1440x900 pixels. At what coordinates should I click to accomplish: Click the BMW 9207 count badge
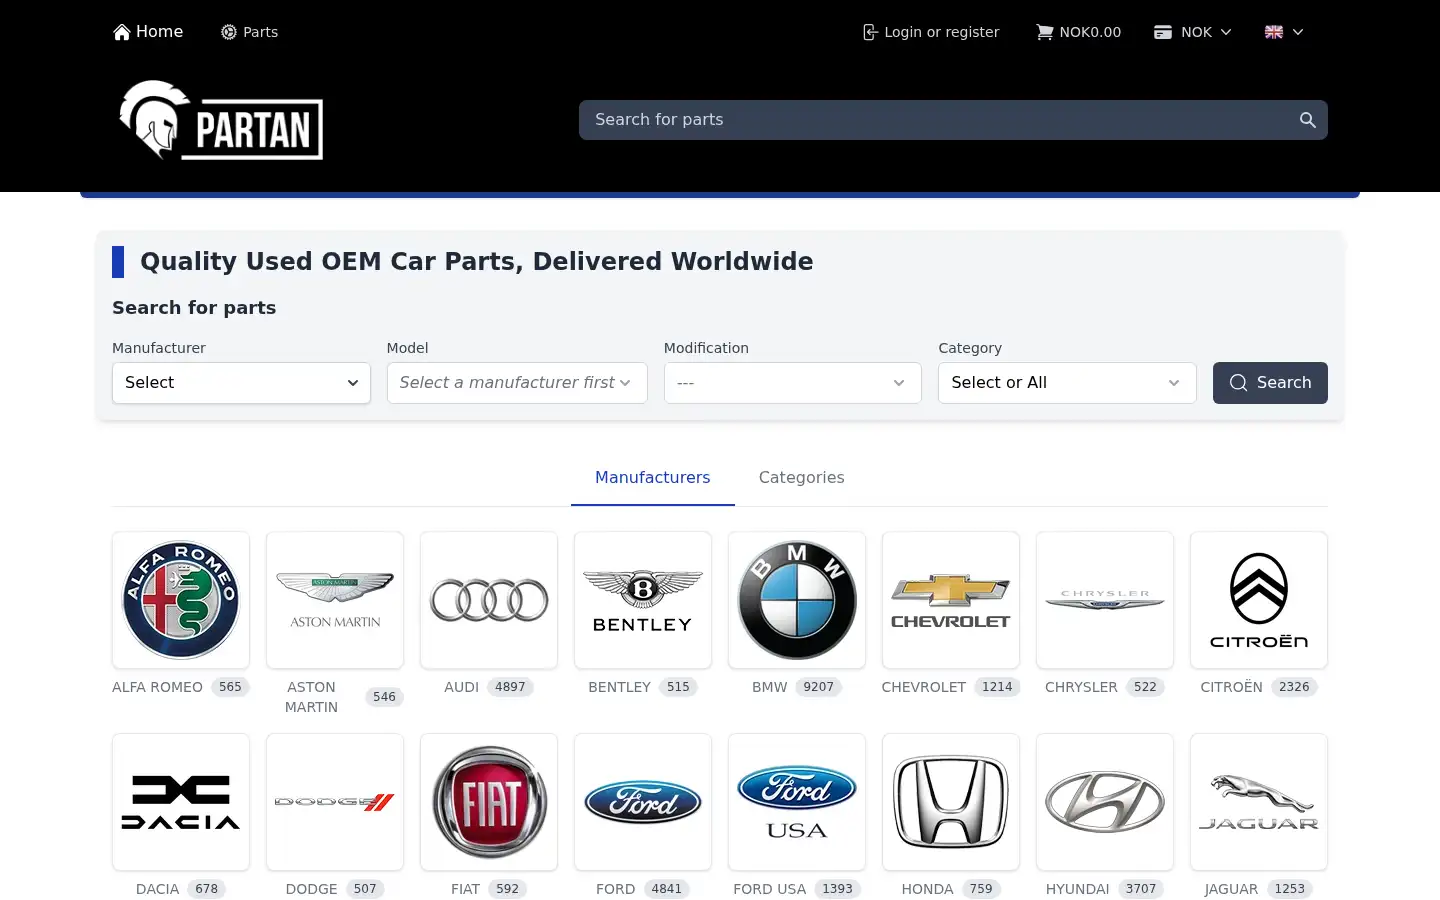[x=818, y=687]
